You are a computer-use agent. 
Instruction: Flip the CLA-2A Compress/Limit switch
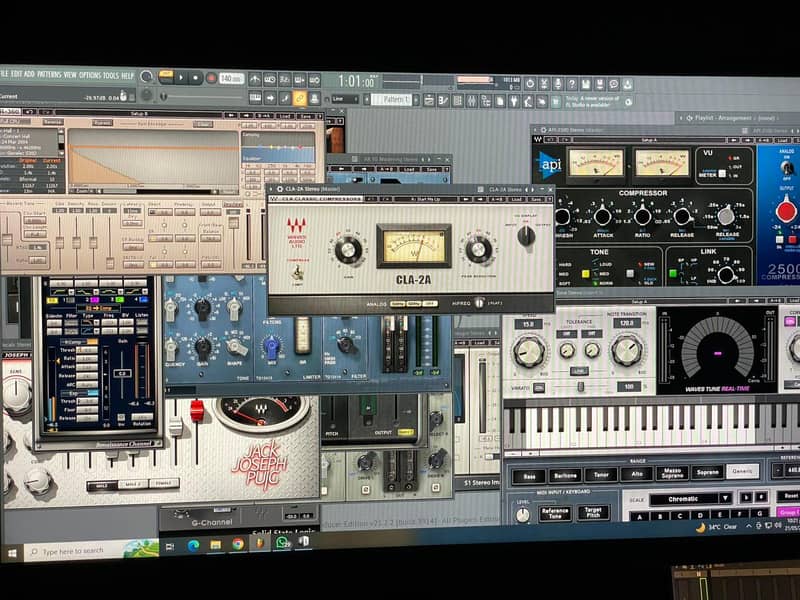click(x=296, y=273)
